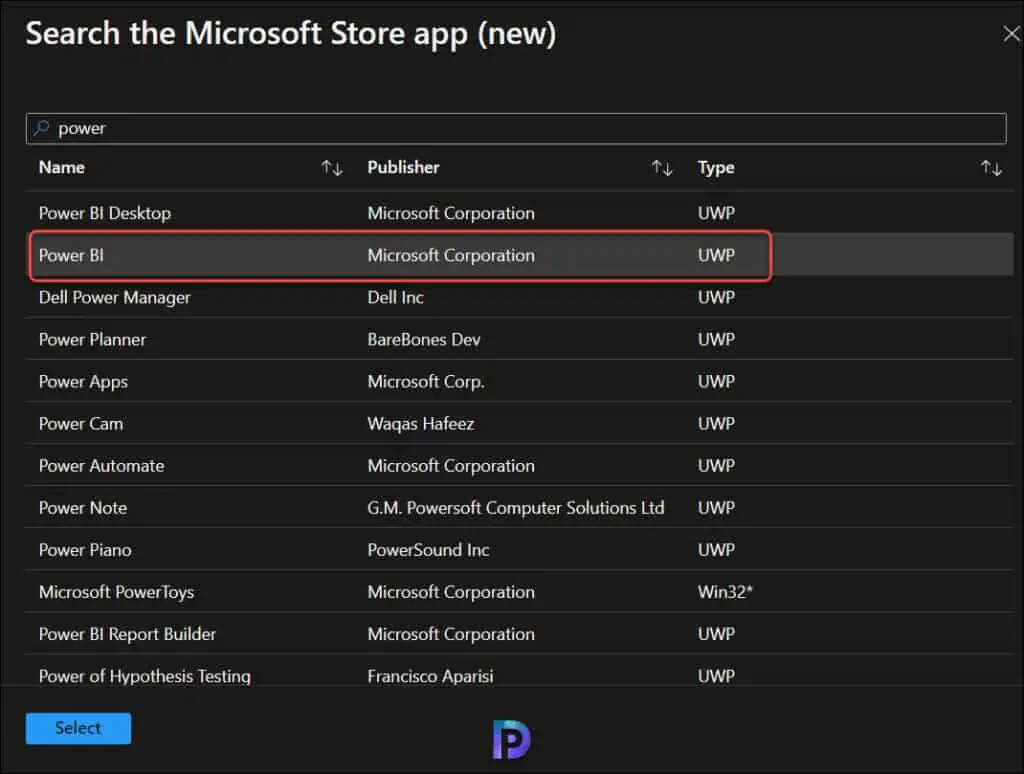1024x774 pixels.
Task: Select Power Automate app
Action: click(519, 466)
